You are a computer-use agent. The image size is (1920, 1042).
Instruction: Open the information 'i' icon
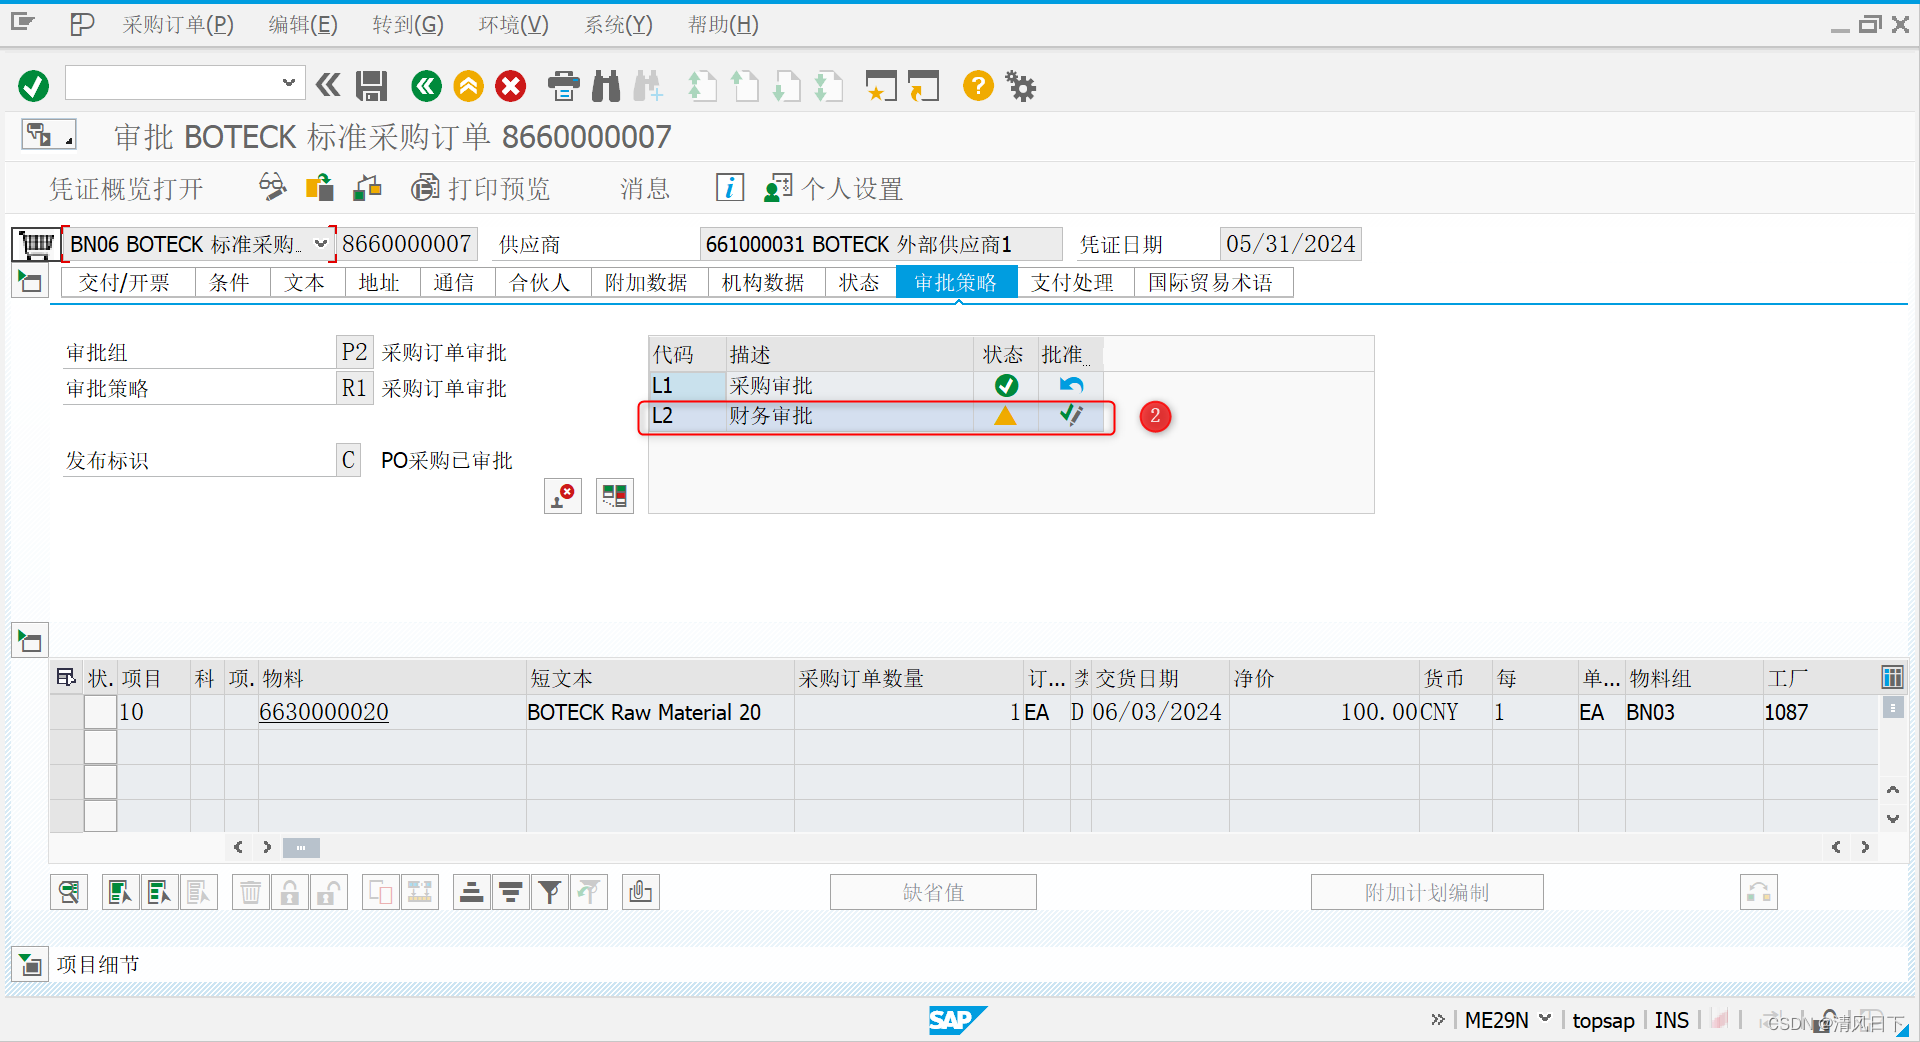(730, 187)
